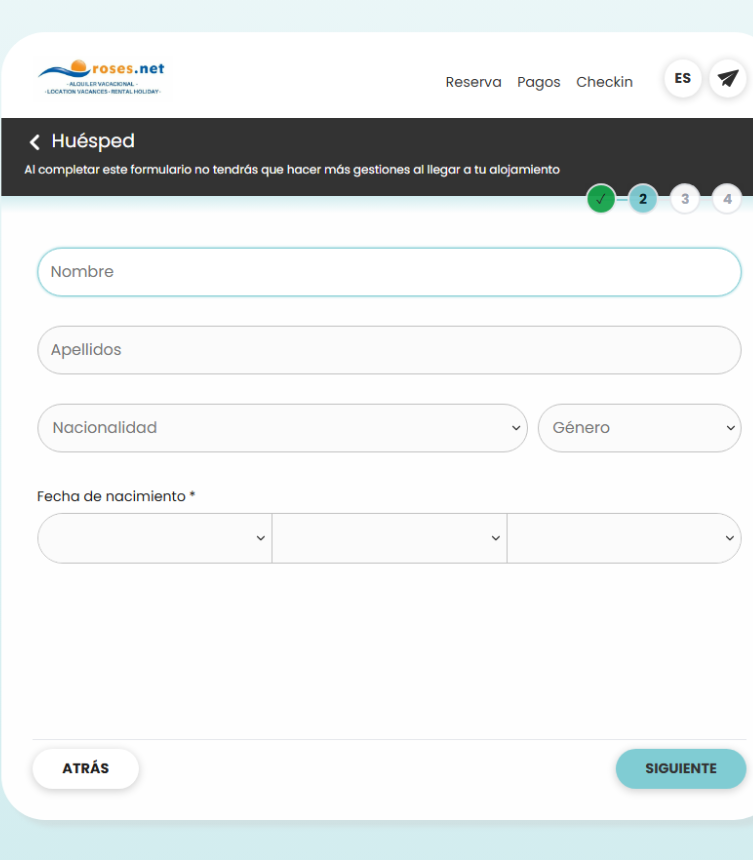
Task: Select step 2 in progress indicator
Action: coord(643,199)
